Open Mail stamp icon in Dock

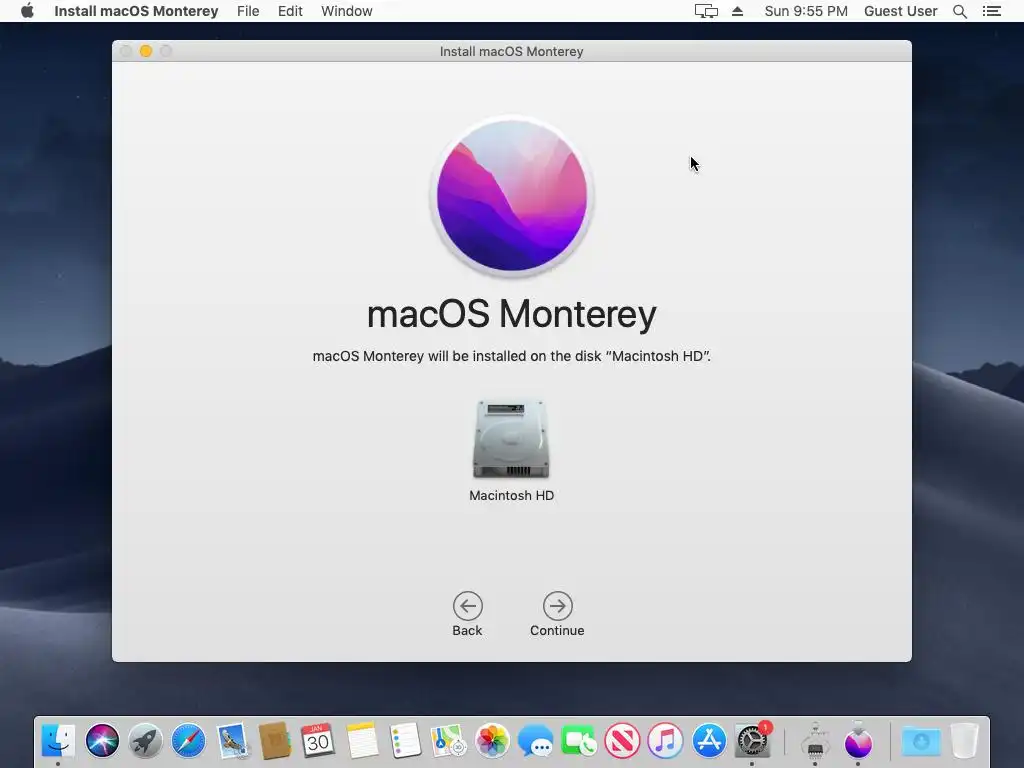(x=232, y=741)
